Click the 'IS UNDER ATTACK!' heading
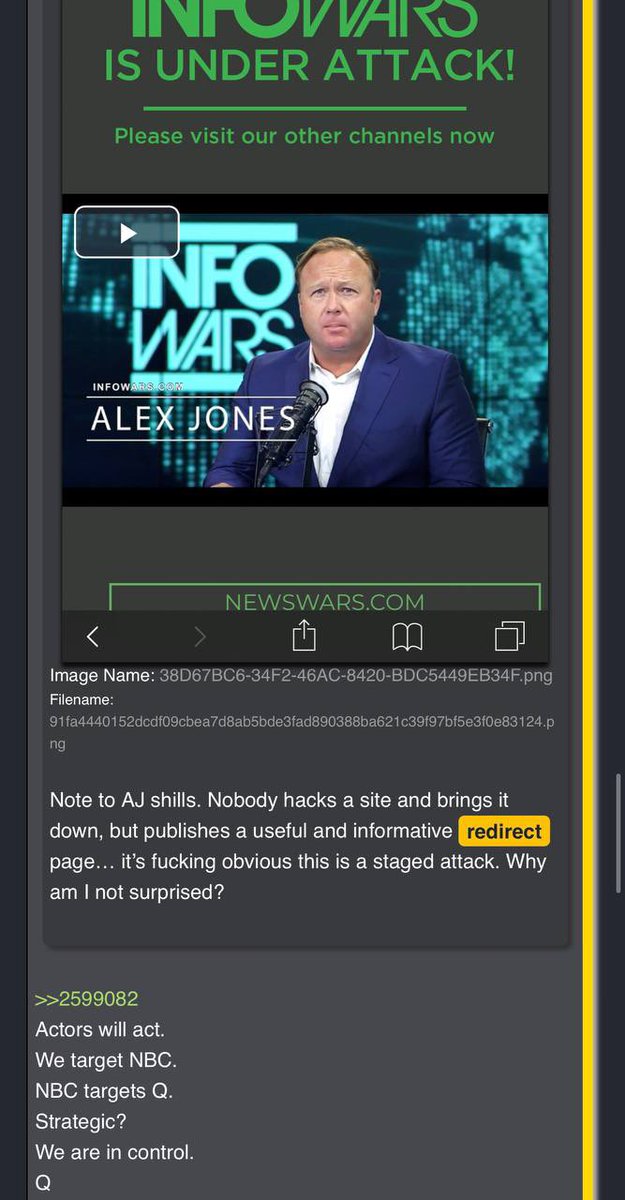The height and width of the screenshot is (1200, 625). pos(310,66)
